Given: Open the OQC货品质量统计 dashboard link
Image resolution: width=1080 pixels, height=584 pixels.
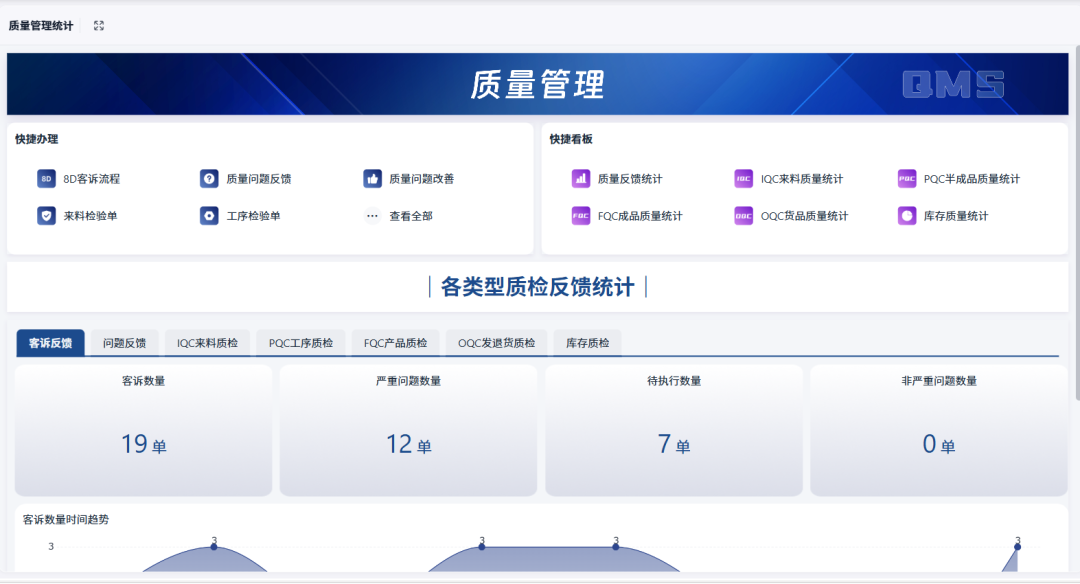Looking at the screenshot, I should (x=804, y=216).
